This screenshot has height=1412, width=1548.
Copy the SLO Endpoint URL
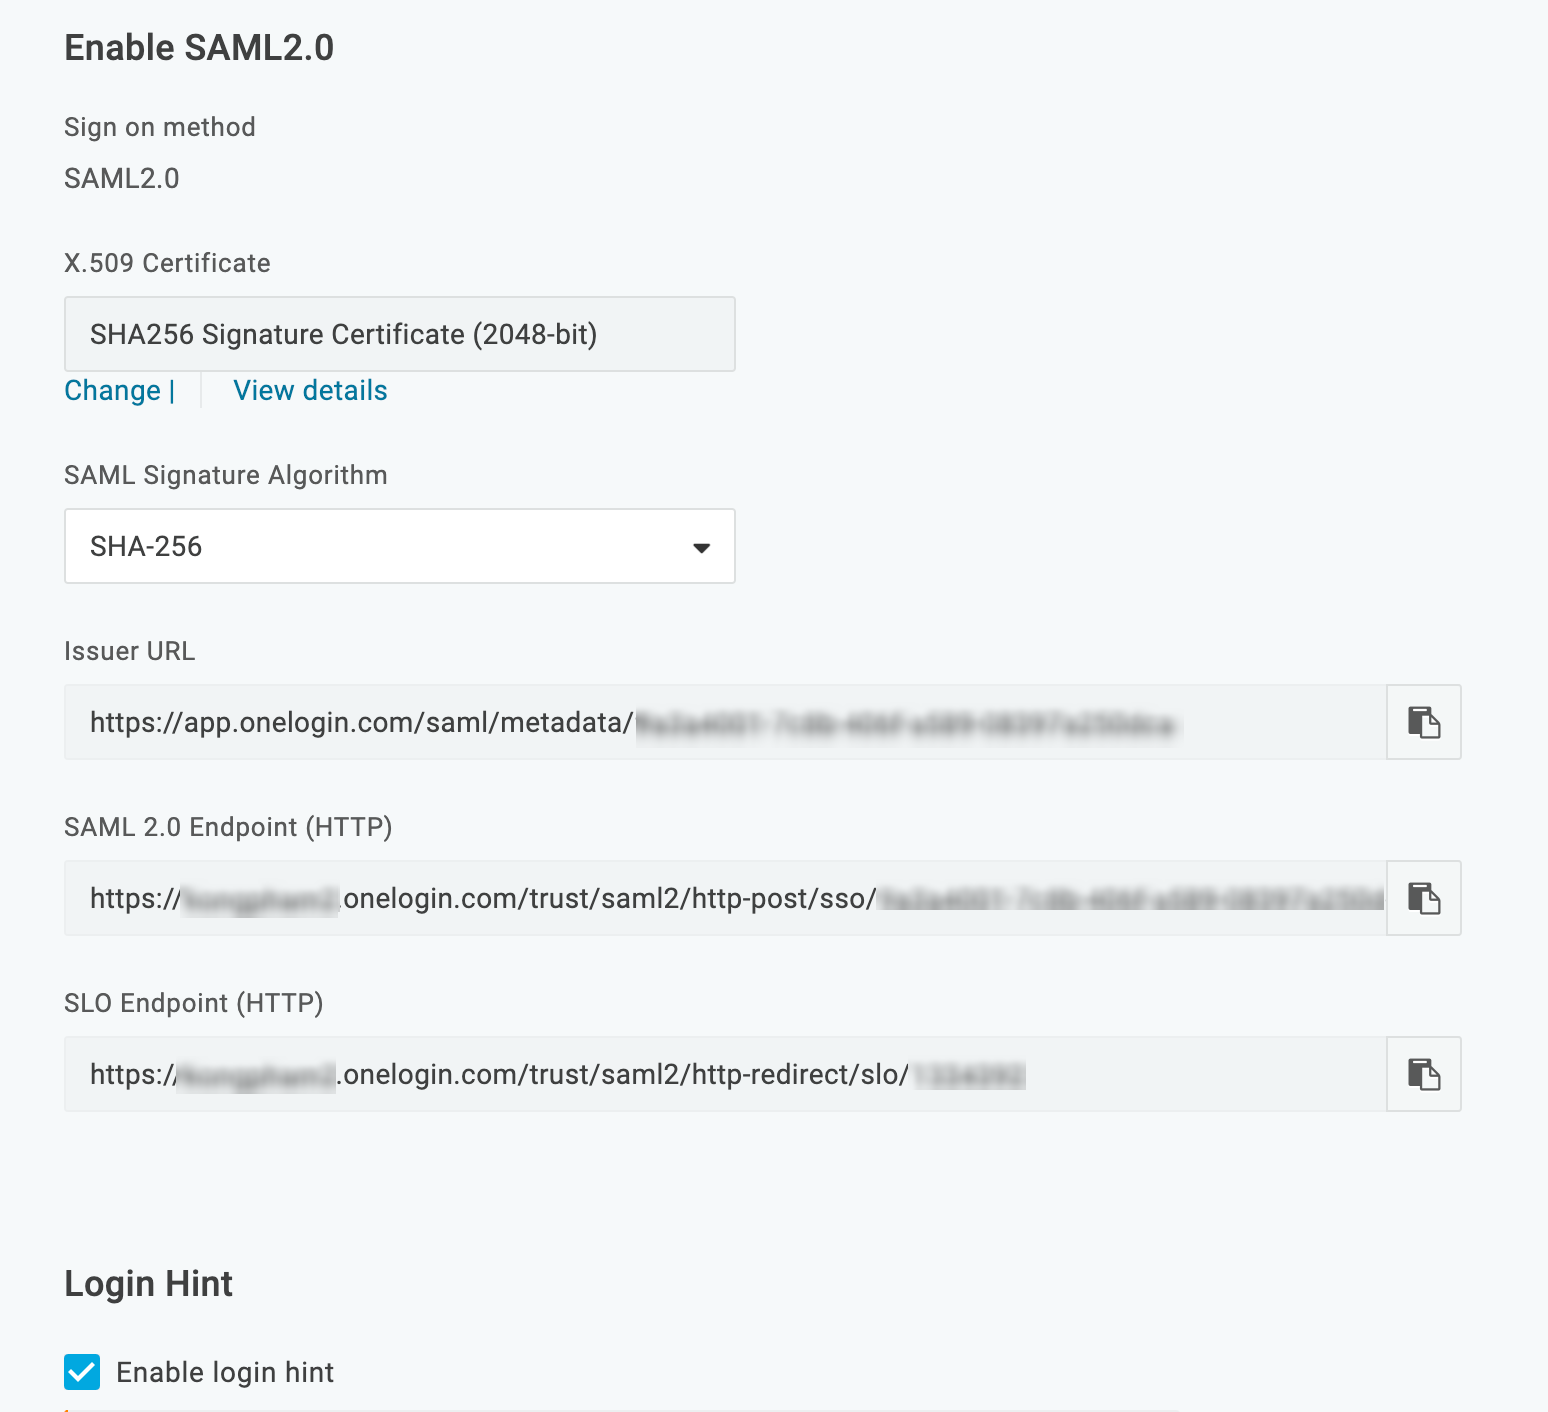(x=1423, y=1074)
